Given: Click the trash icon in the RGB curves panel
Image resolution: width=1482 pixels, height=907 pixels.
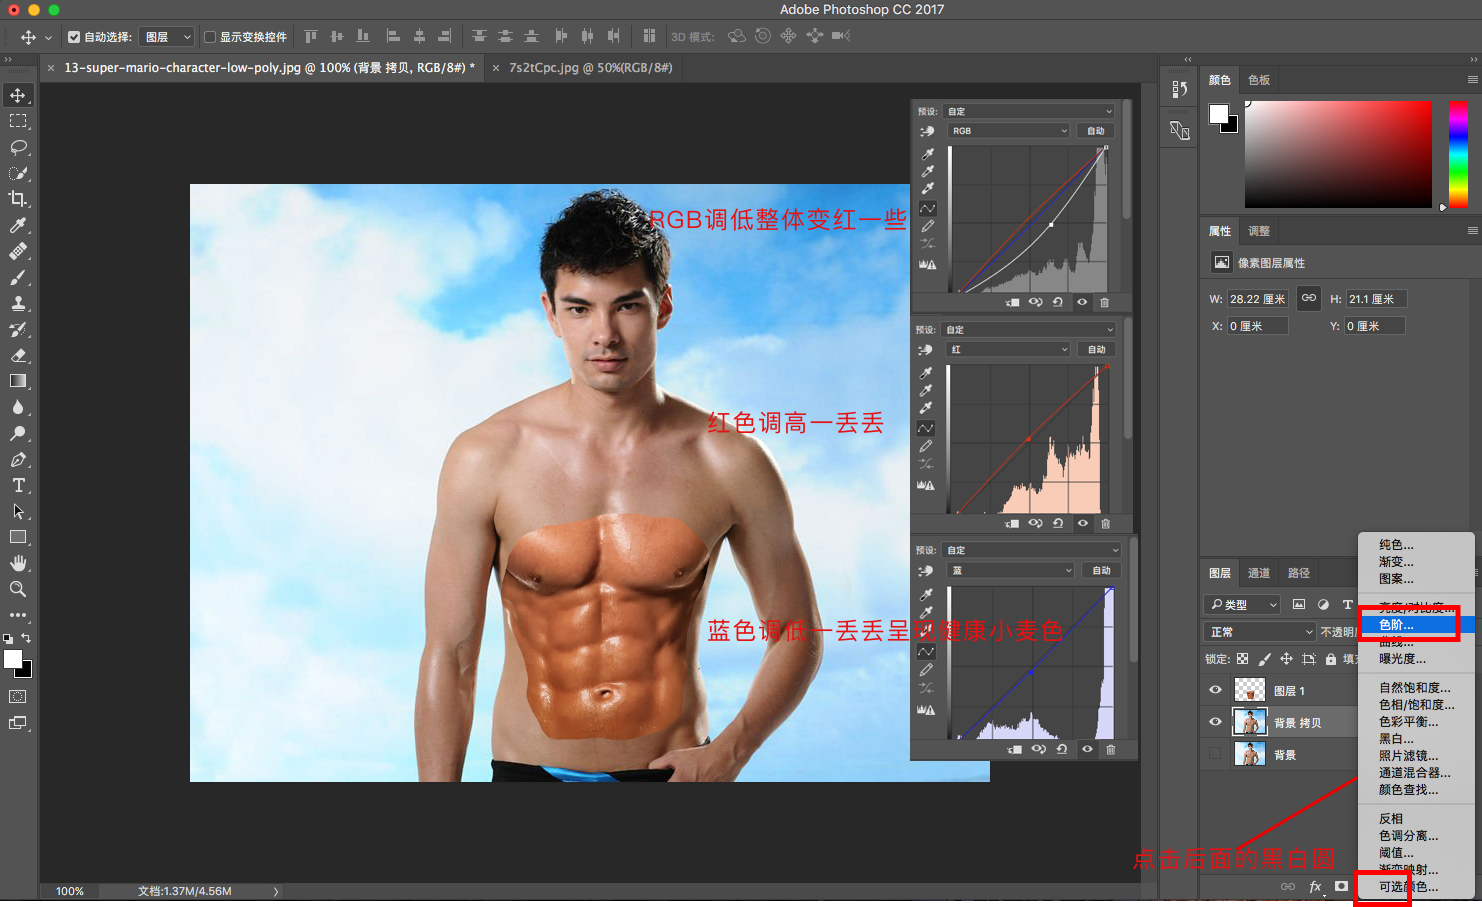Looking at the screenshot, I should coord(1105,302).
